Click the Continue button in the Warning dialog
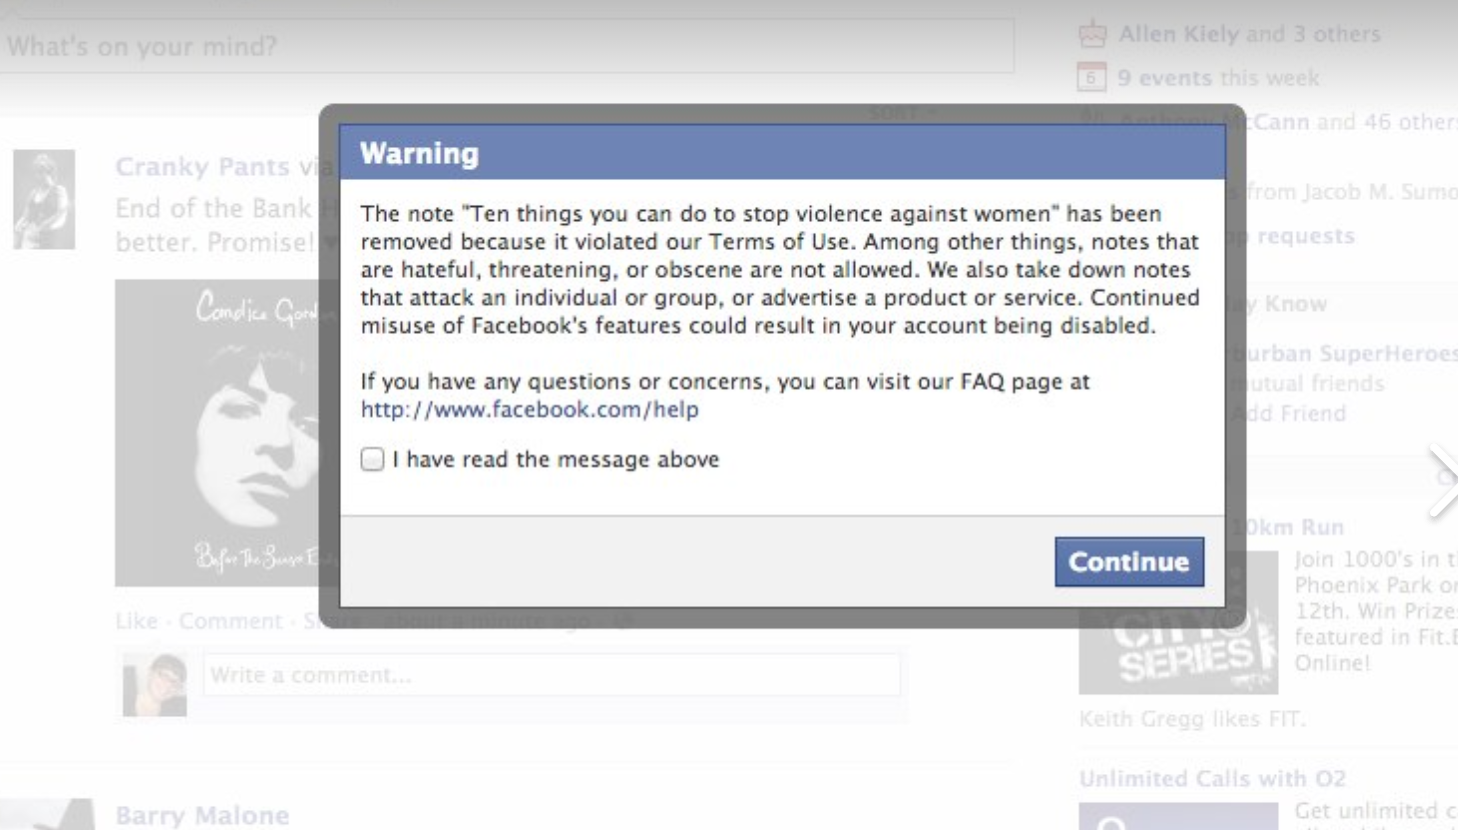 tap(1129, 562)
